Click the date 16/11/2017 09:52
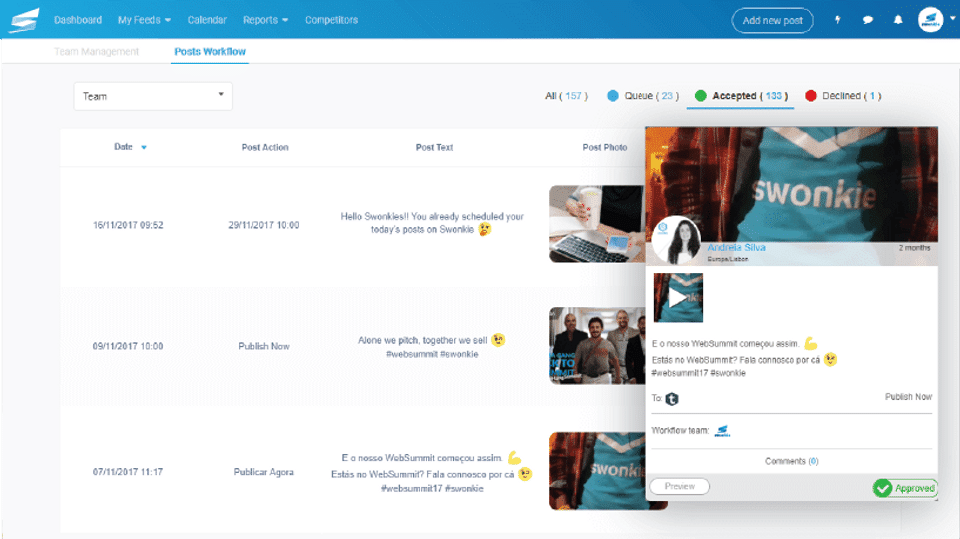The image size is (960, 539). 128,225
